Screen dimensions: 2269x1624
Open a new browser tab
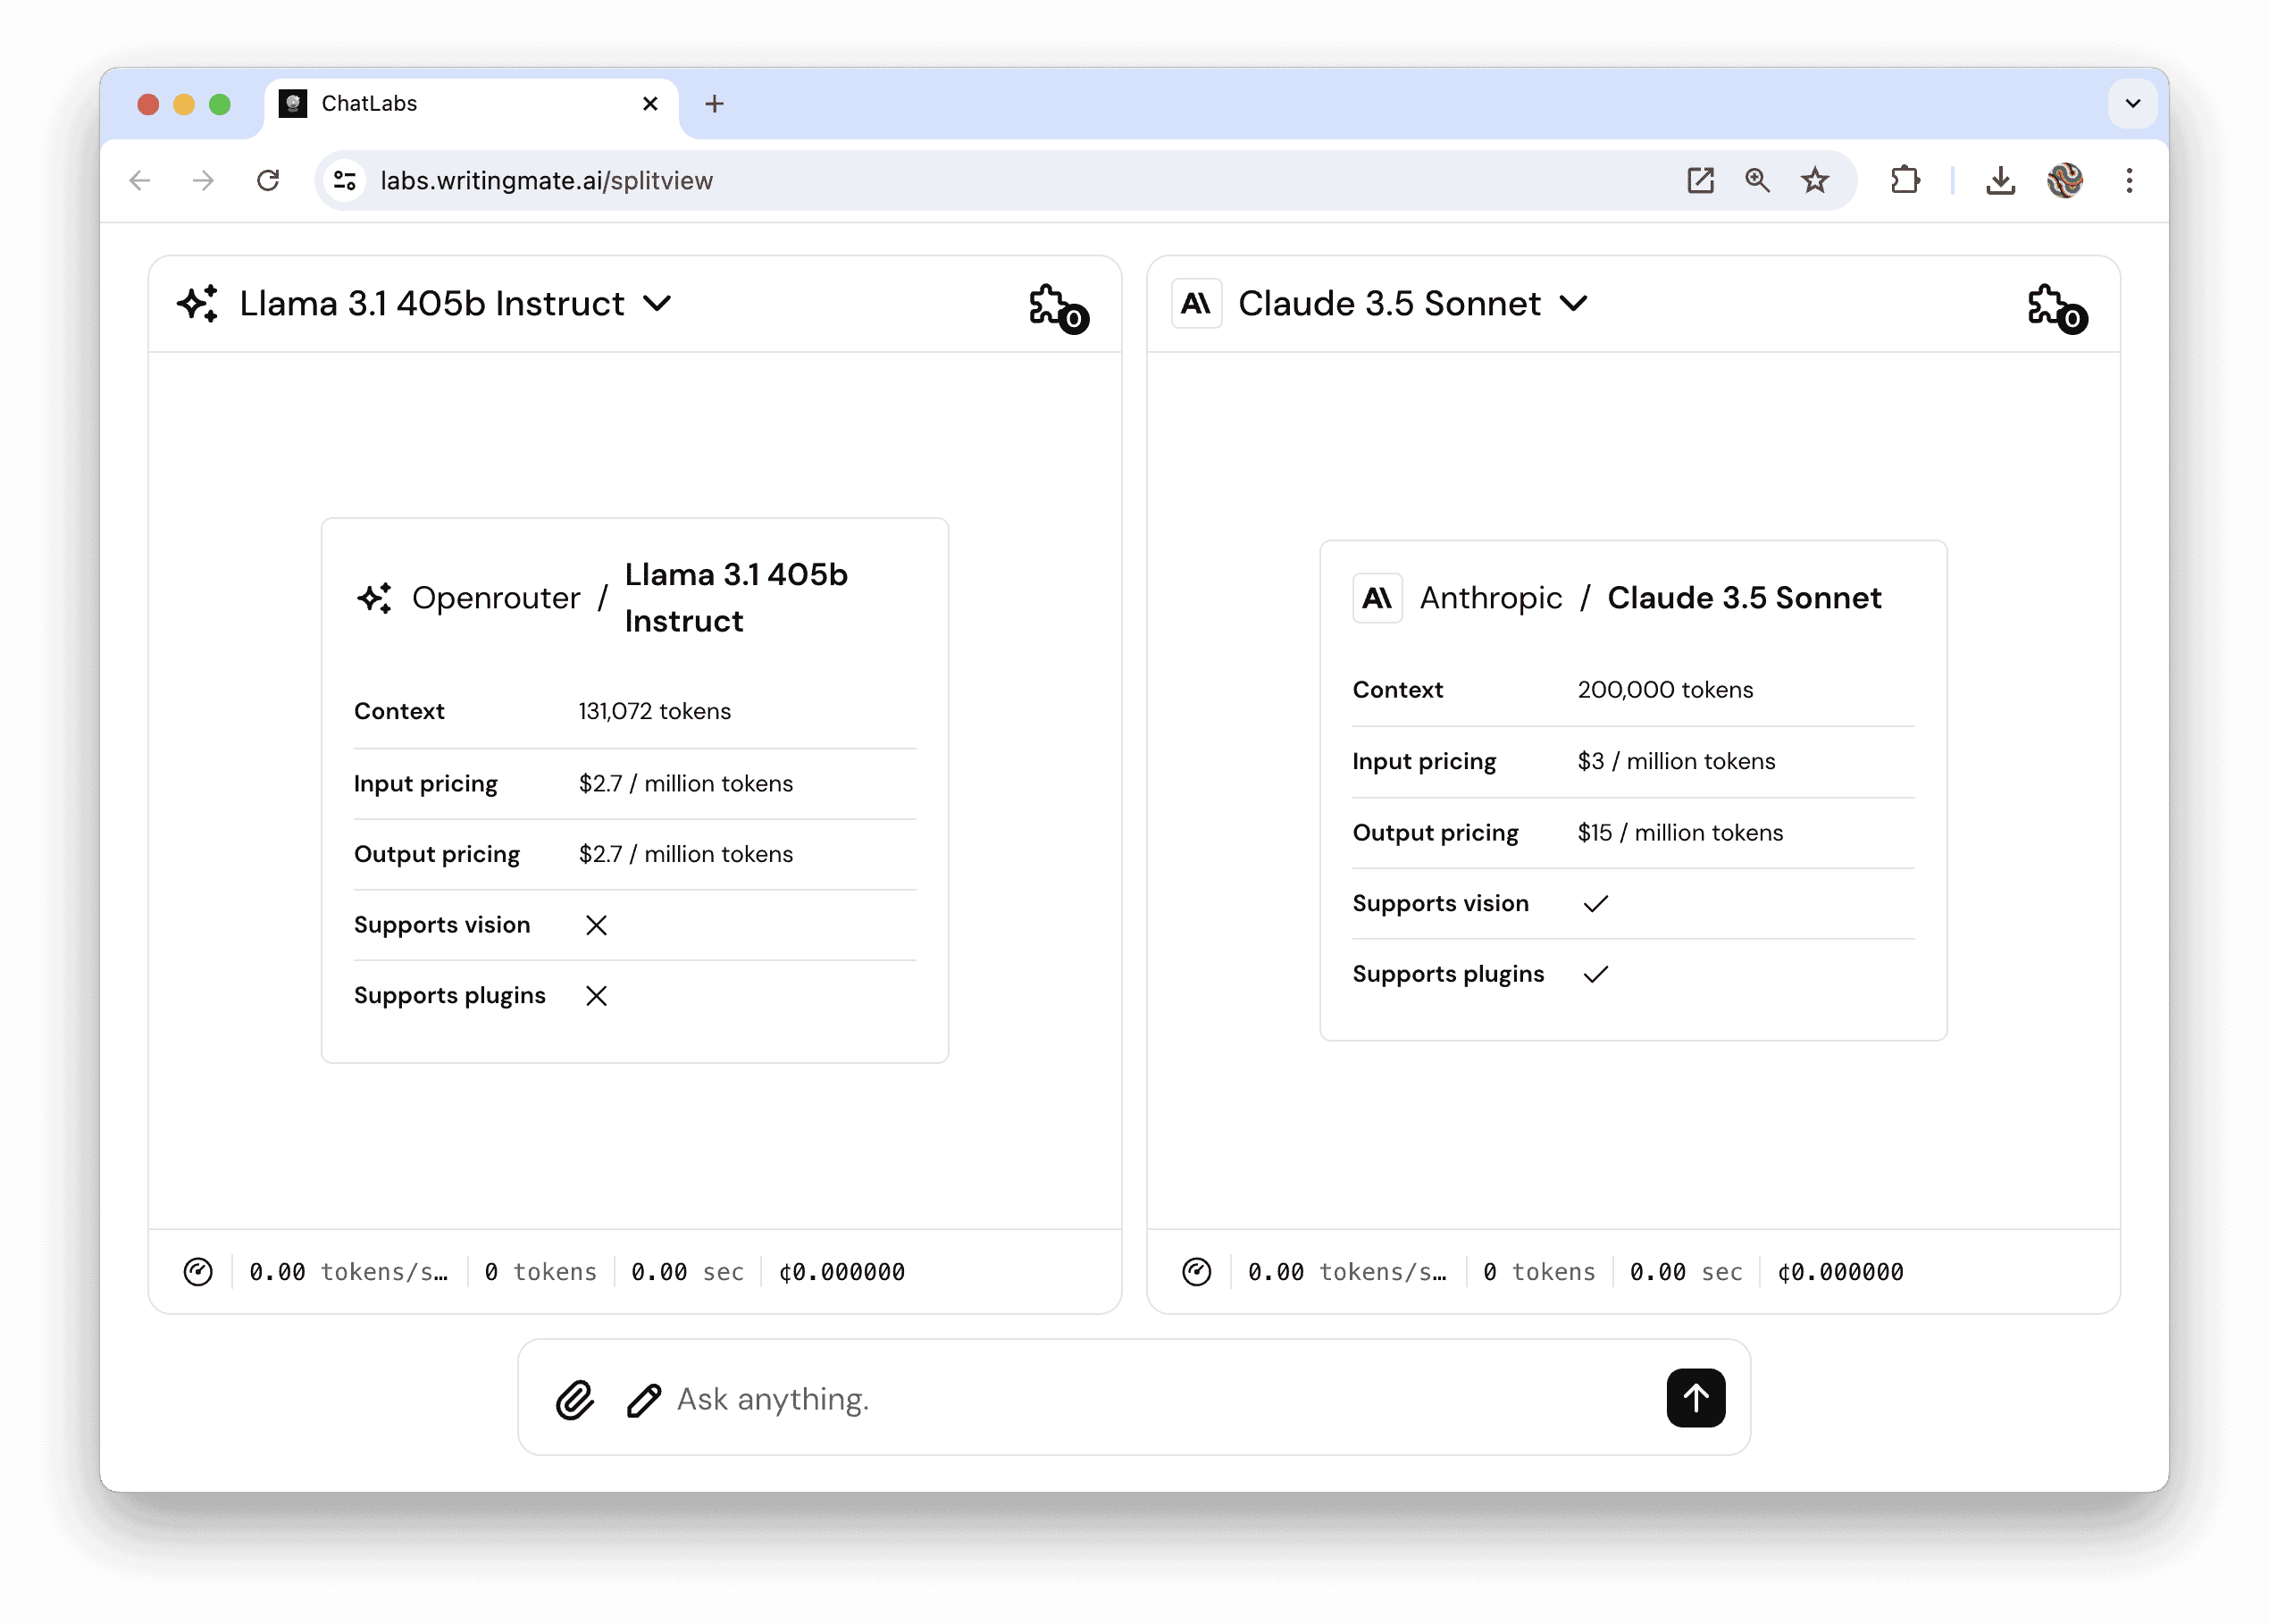click(714, 104)
